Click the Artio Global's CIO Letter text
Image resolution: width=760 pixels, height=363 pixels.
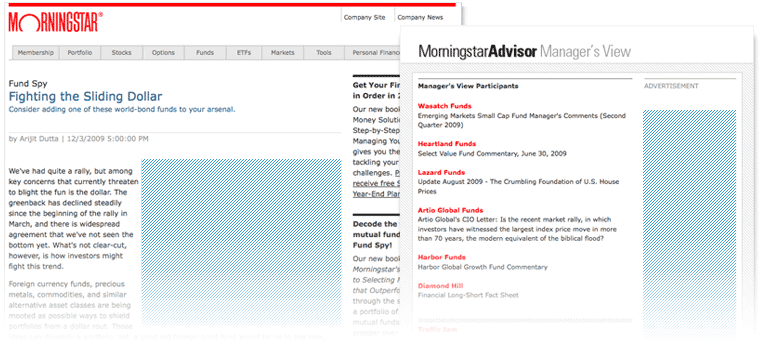click(x=517, y=229)
